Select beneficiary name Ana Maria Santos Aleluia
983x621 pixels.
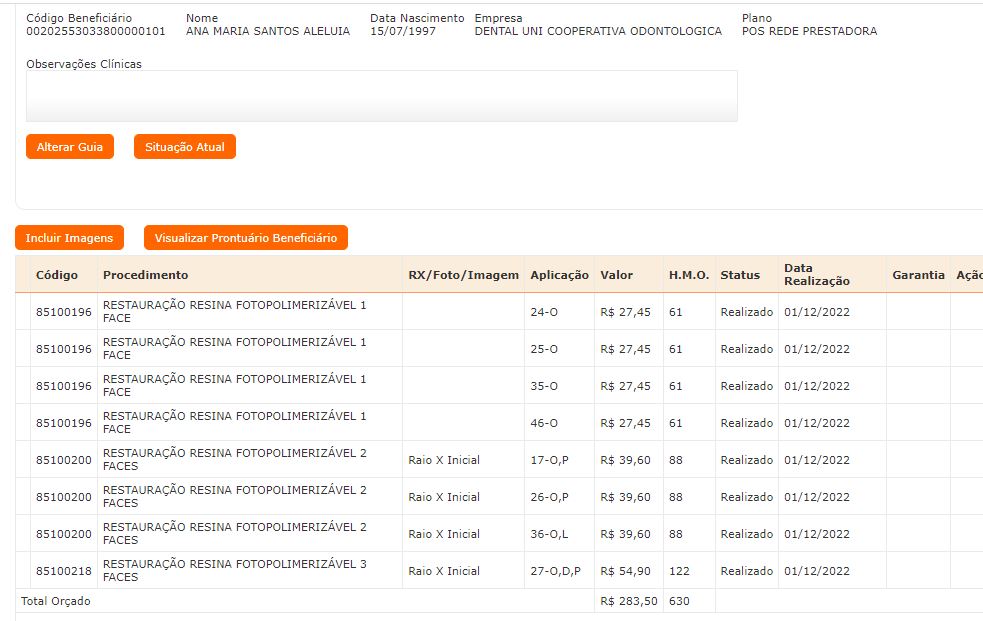pos(268,31)
